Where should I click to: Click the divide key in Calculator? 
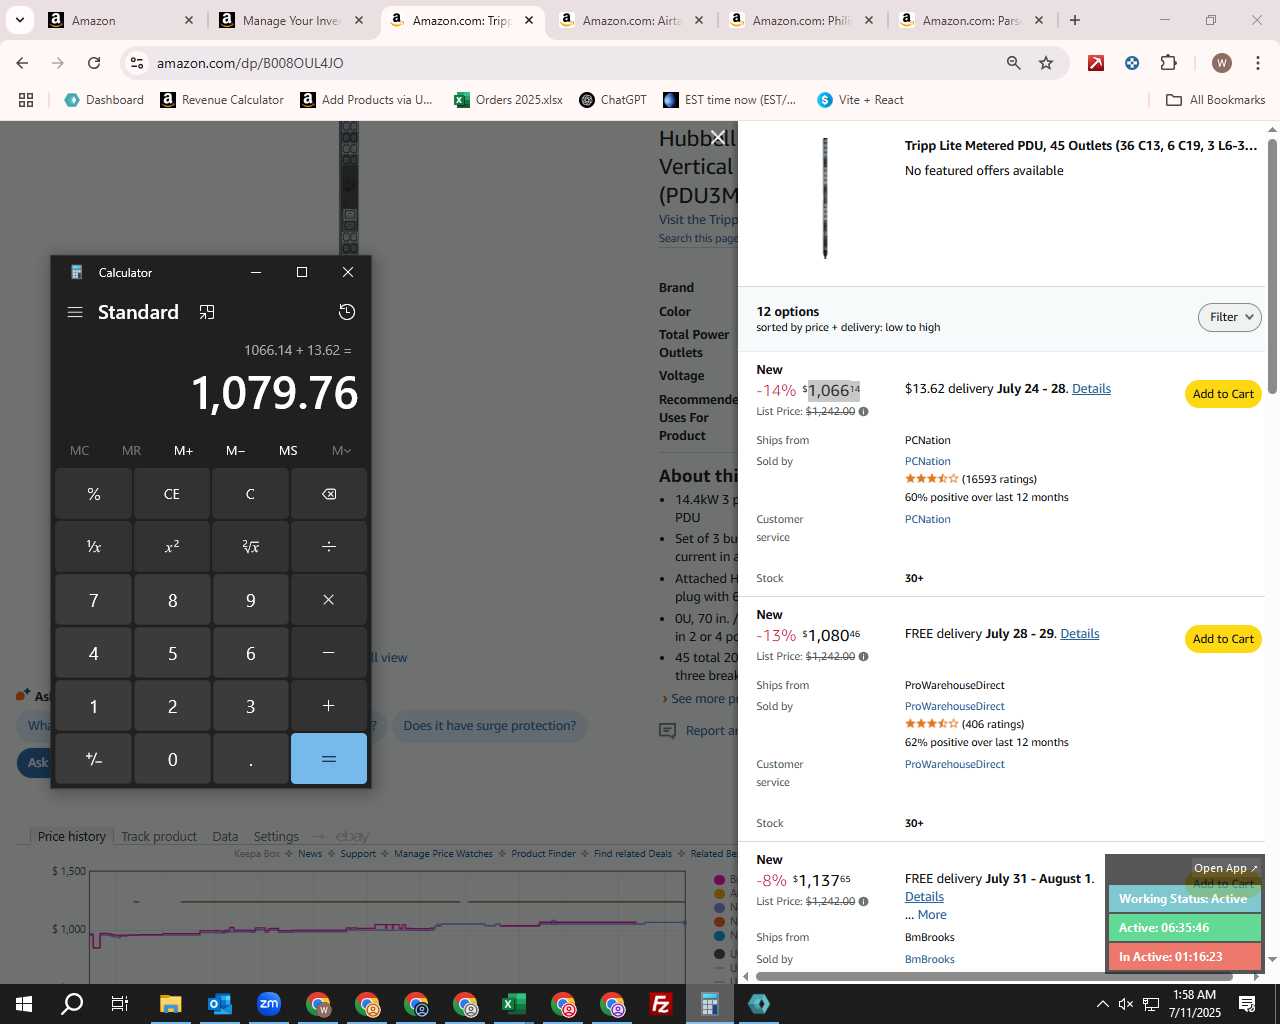pos(329,547)
